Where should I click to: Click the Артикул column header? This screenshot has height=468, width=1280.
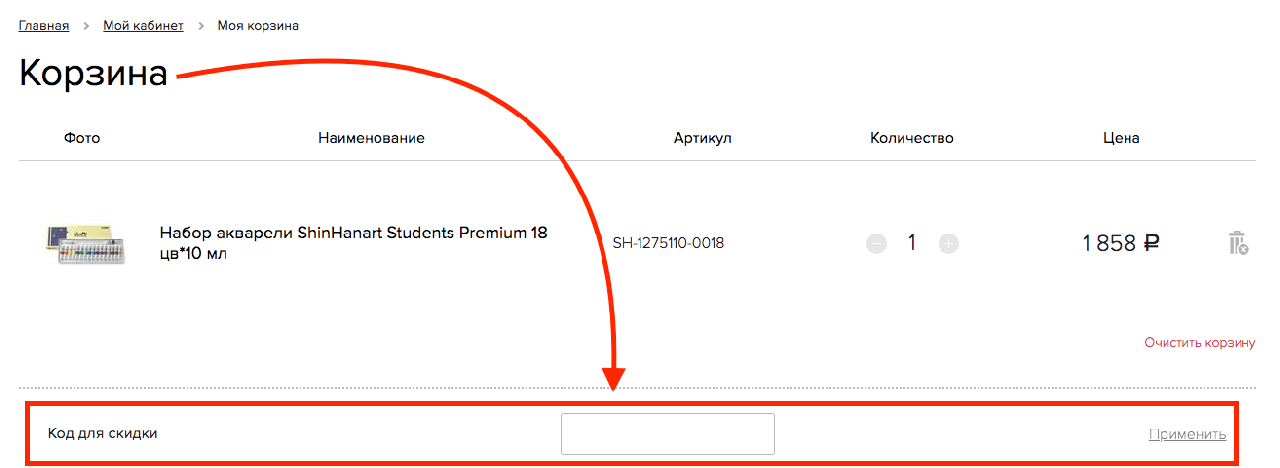pos(703,138)
